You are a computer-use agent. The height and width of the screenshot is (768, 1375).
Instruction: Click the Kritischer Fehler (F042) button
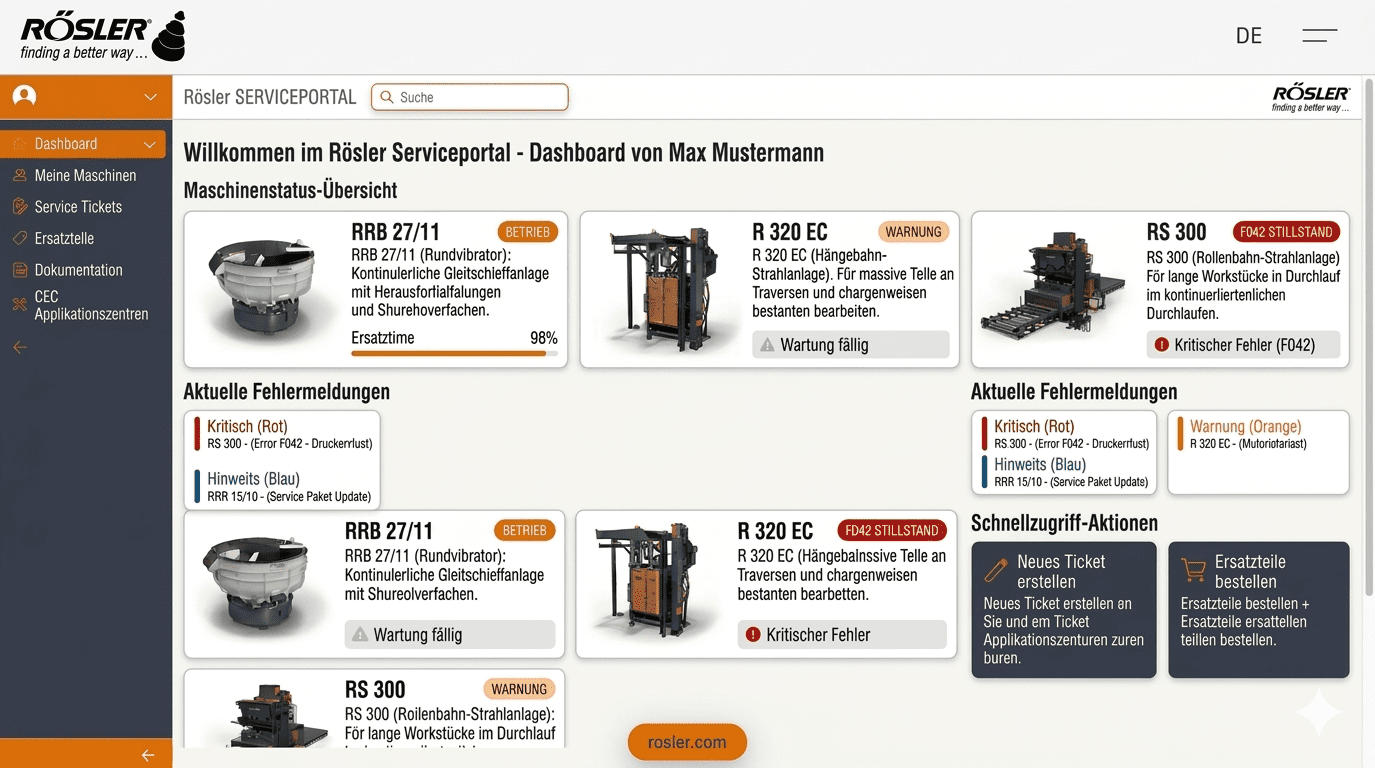click(1245, 345)
